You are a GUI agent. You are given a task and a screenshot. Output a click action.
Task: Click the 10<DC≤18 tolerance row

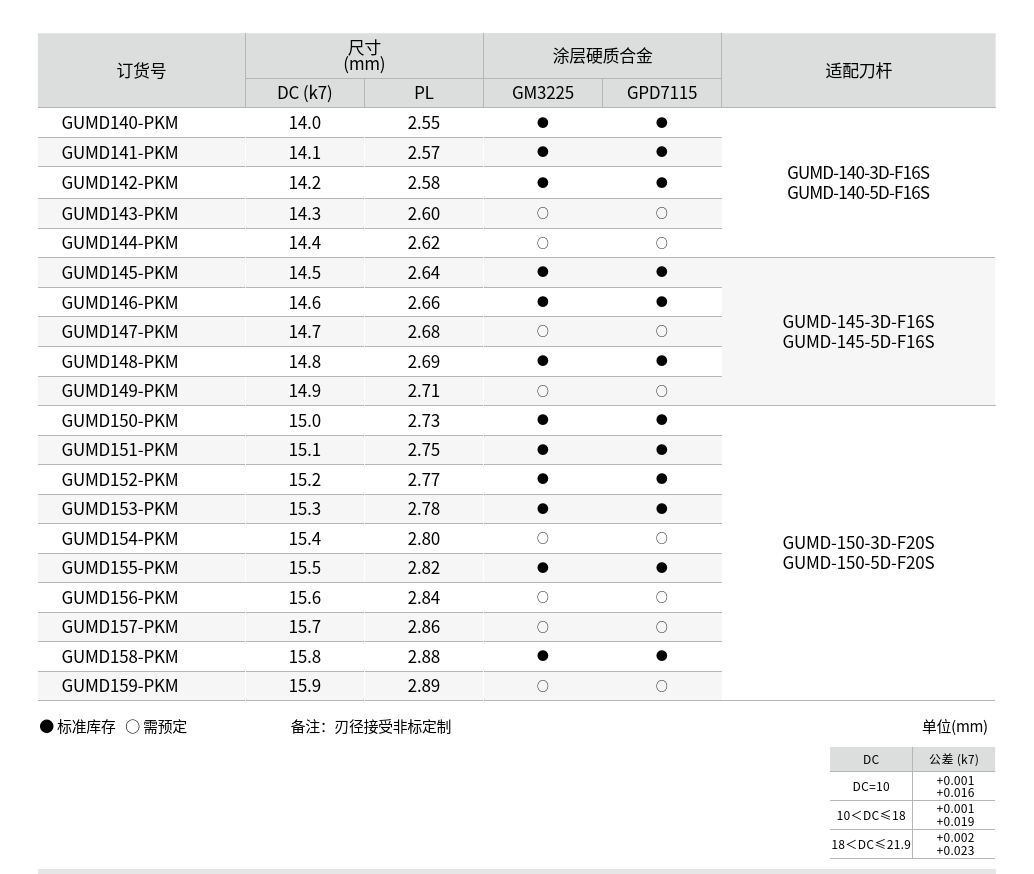coord(871,815)
